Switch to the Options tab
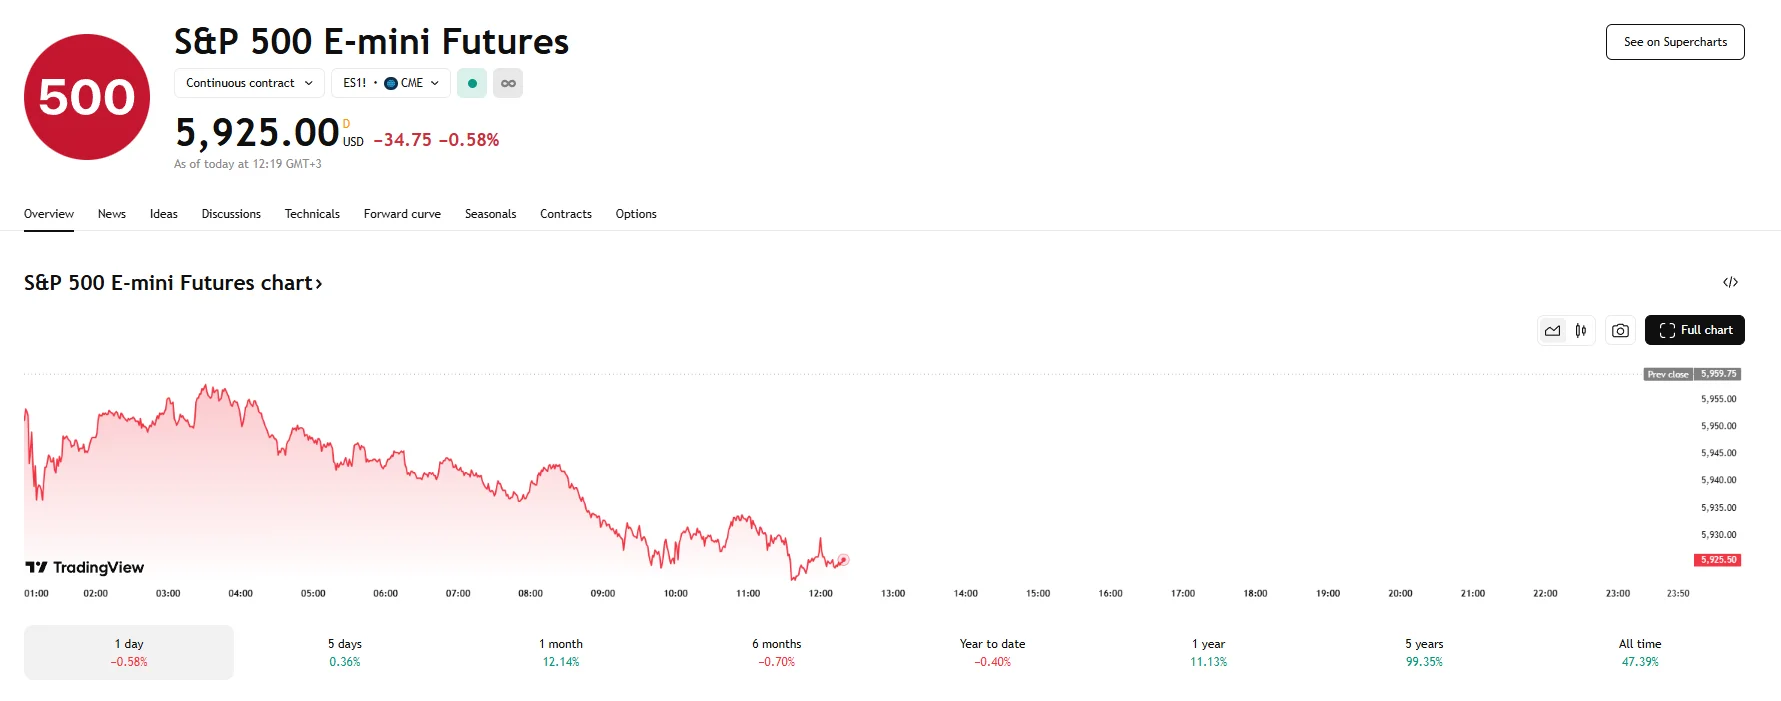1781x701 pixels. [x=636, y=214]
